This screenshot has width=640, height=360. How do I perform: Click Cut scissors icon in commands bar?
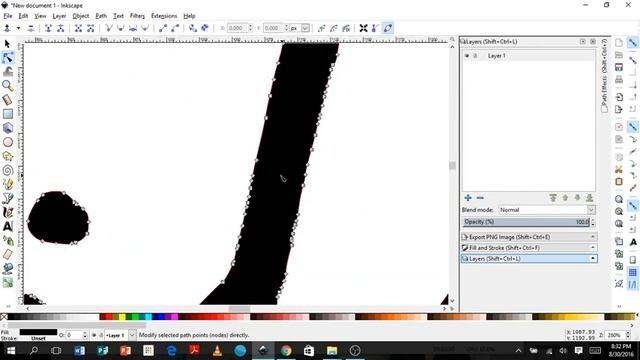[x=619, y=169]
